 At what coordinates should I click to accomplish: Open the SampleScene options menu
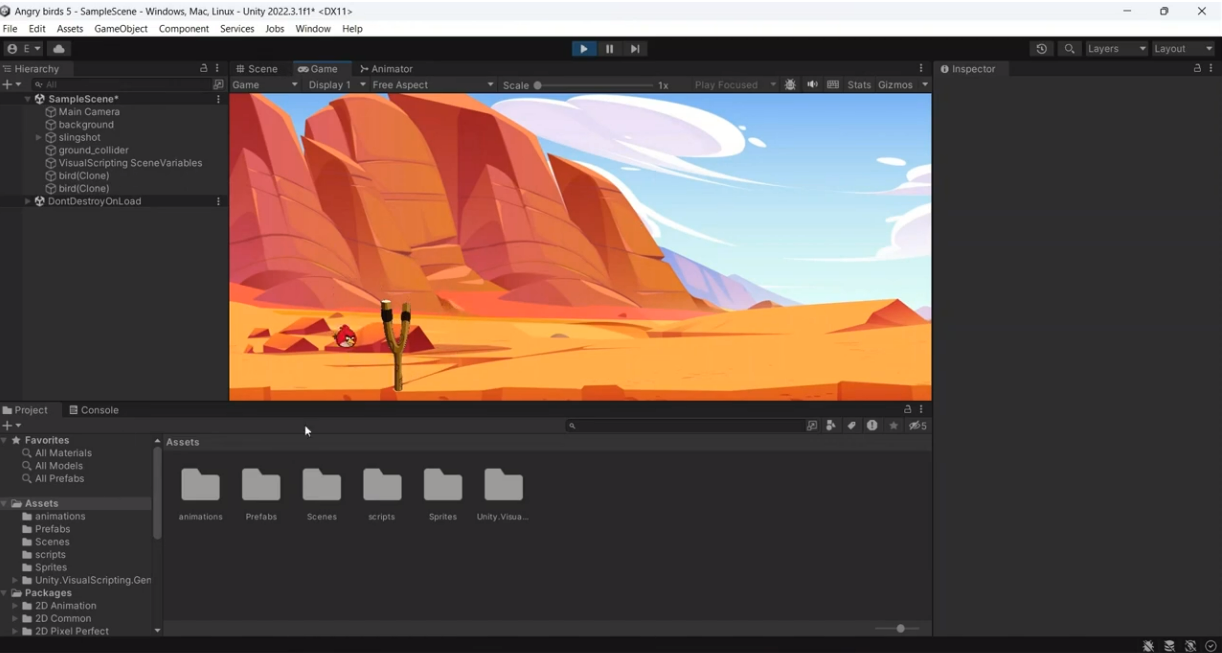218,100
